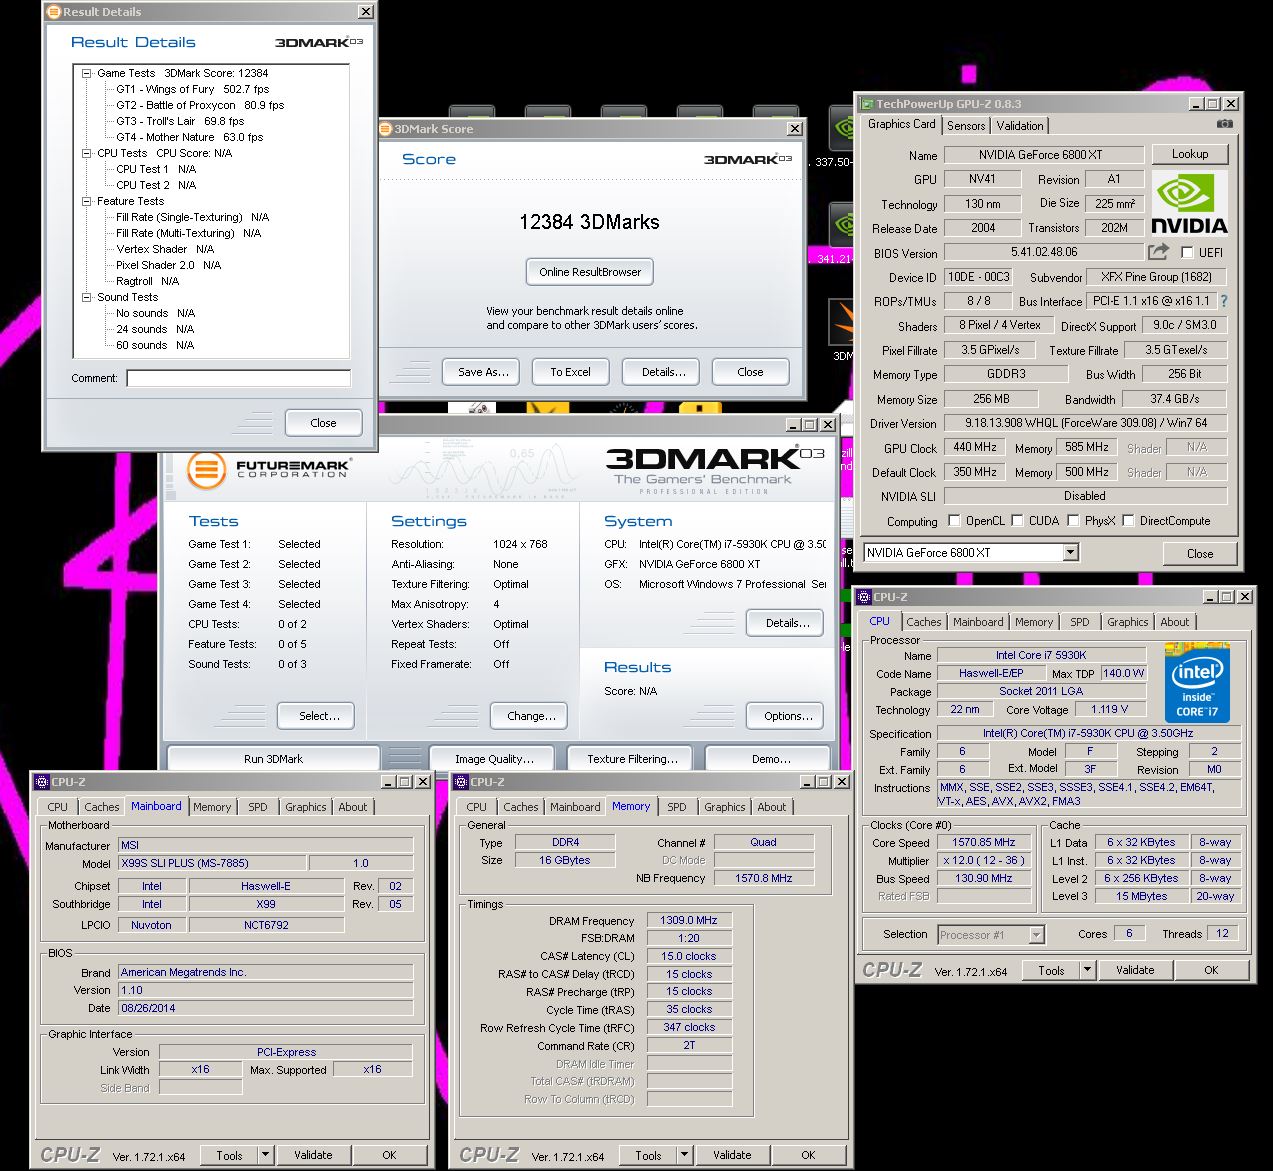The height and width of the screenshot is (1171, 1273).
Task: Switch to the Validation tab in GPU-Z
Action: 1020,126
